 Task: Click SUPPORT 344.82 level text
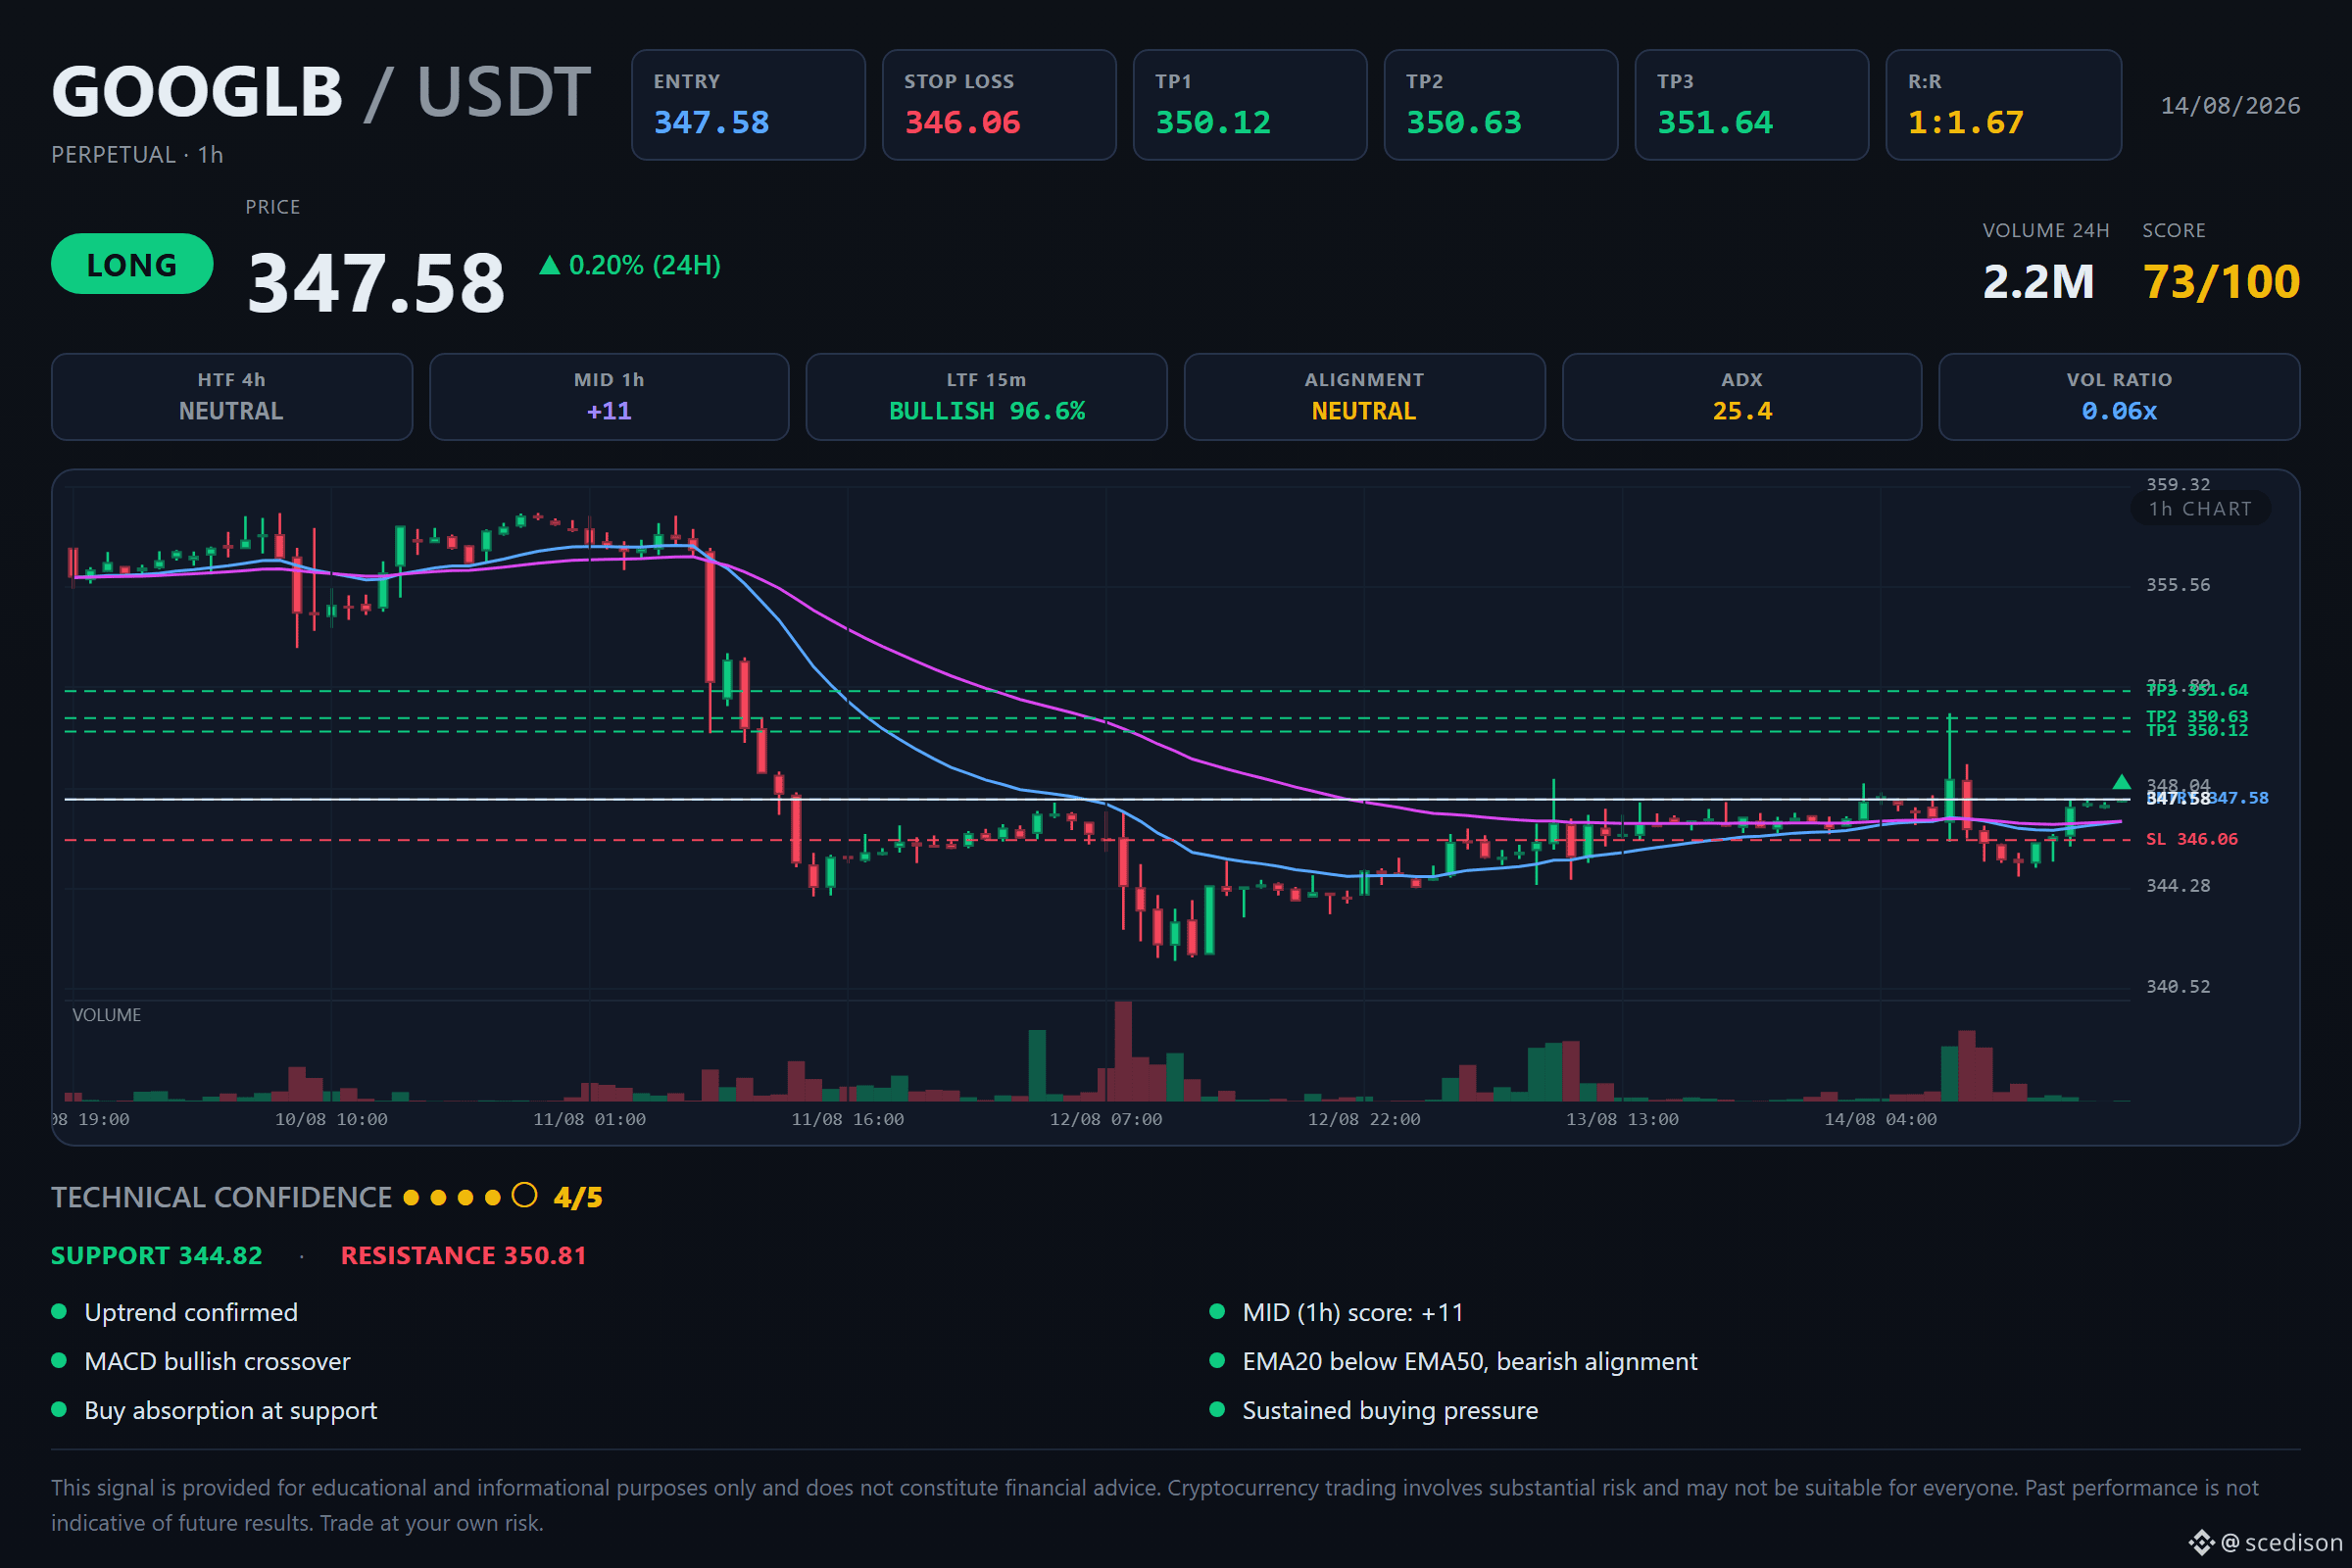157,1255
